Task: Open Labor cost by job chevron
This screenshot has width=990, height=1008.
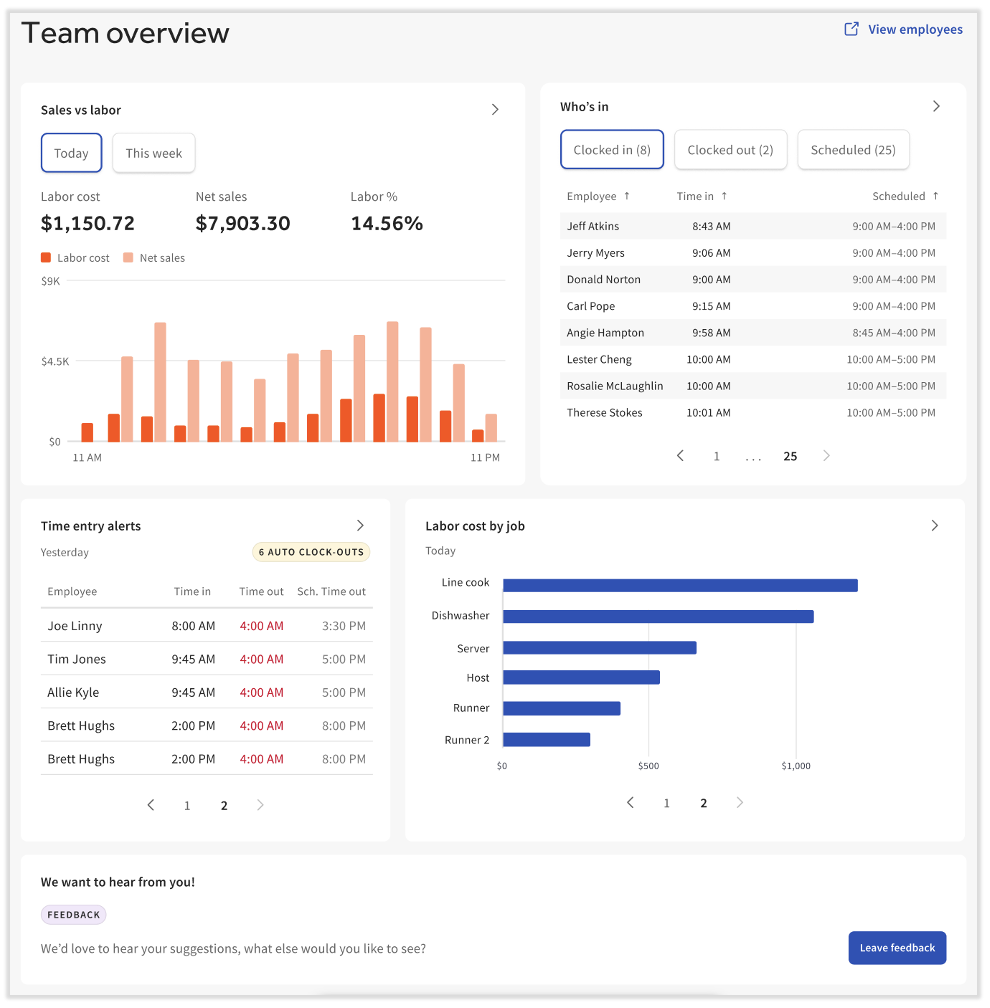Action: point(935,526)
